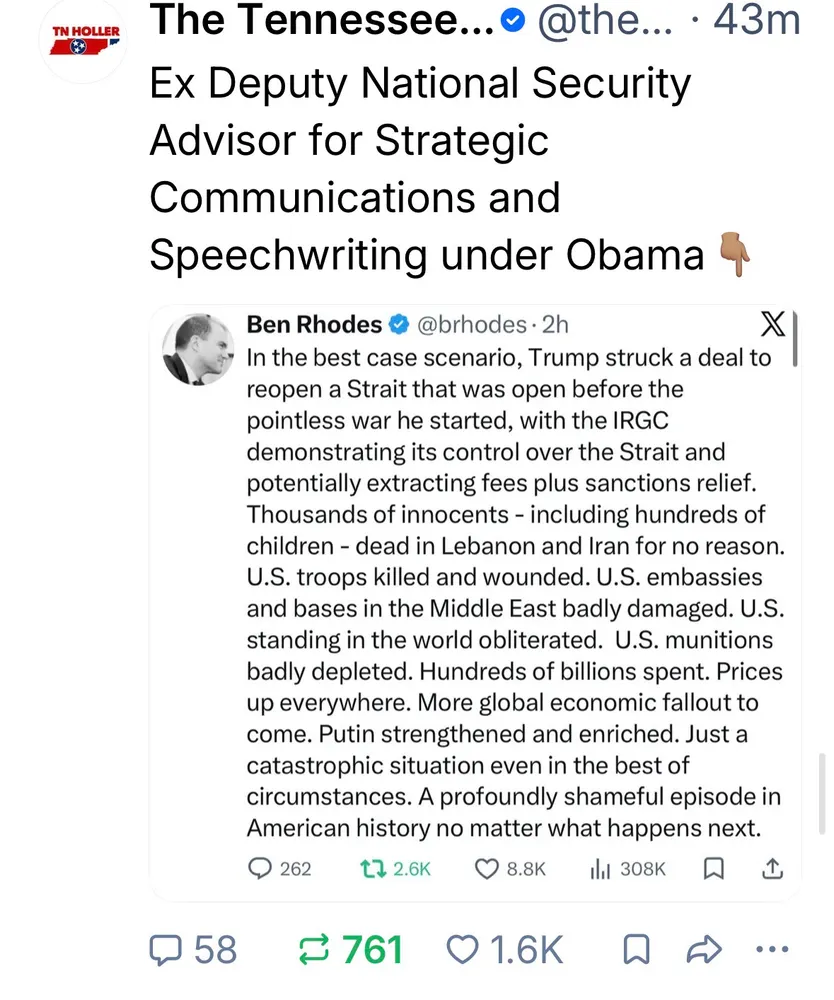The image size is (834, 1000).
Task: Open the three-dot more options menu
Action: click(773, 948)
